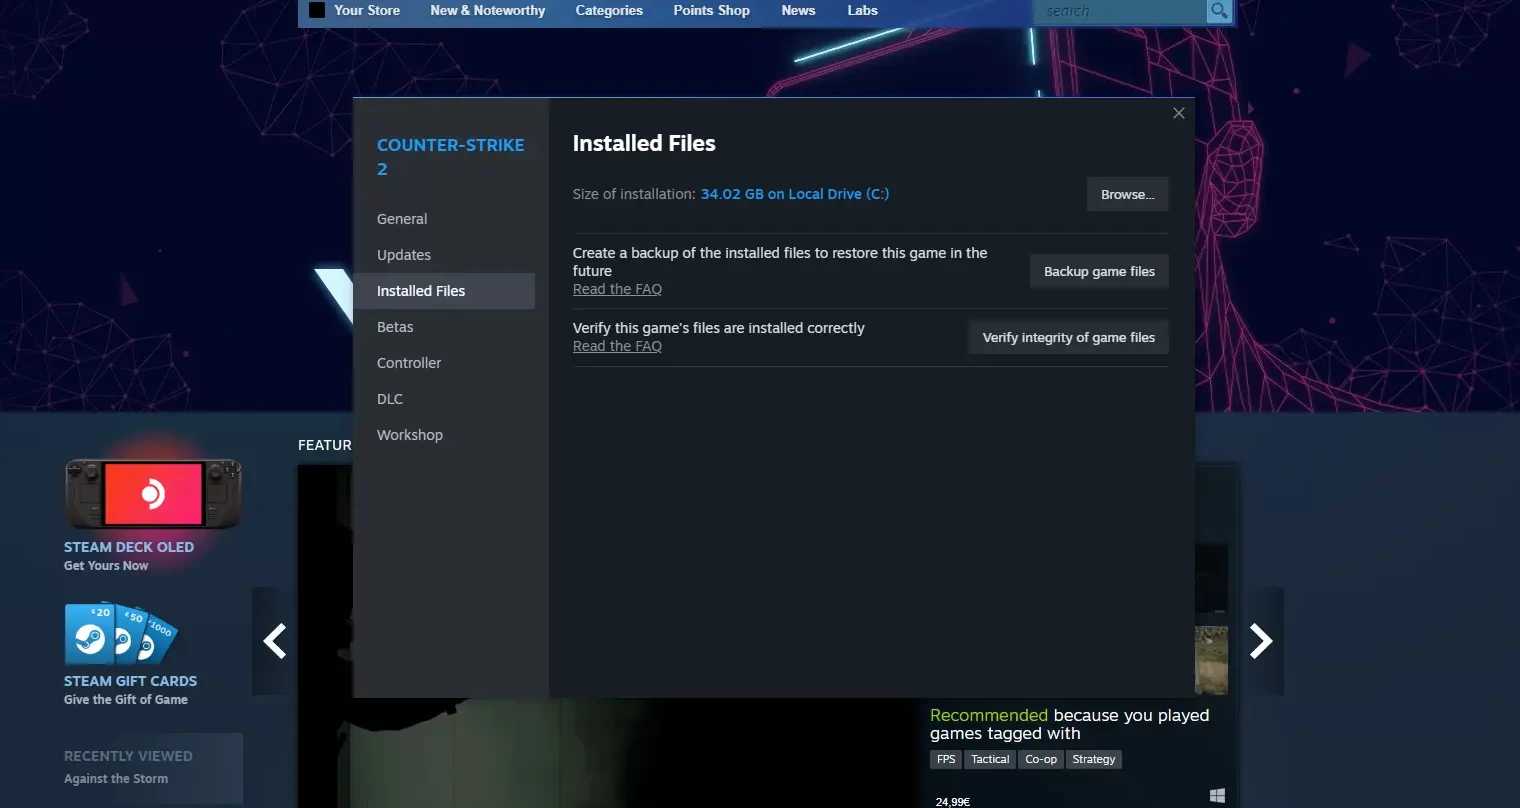This screenshot has height=808, width=1520.
Task: Click the Browse... button
Action: 1127,194
